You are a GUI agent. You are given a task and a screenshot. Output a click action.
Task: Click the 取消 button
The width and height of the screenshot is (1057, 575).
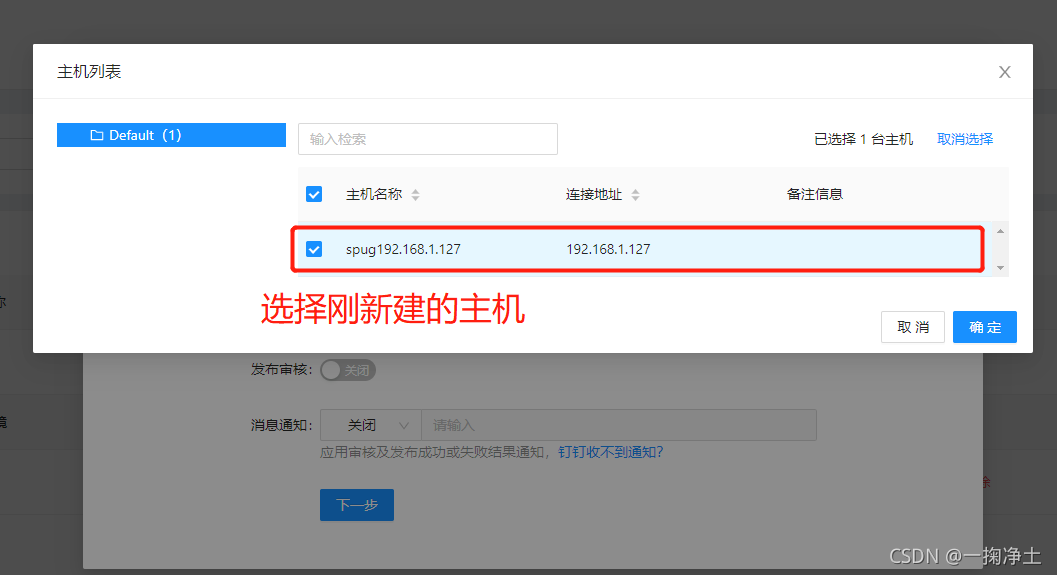tap(913, 327)
